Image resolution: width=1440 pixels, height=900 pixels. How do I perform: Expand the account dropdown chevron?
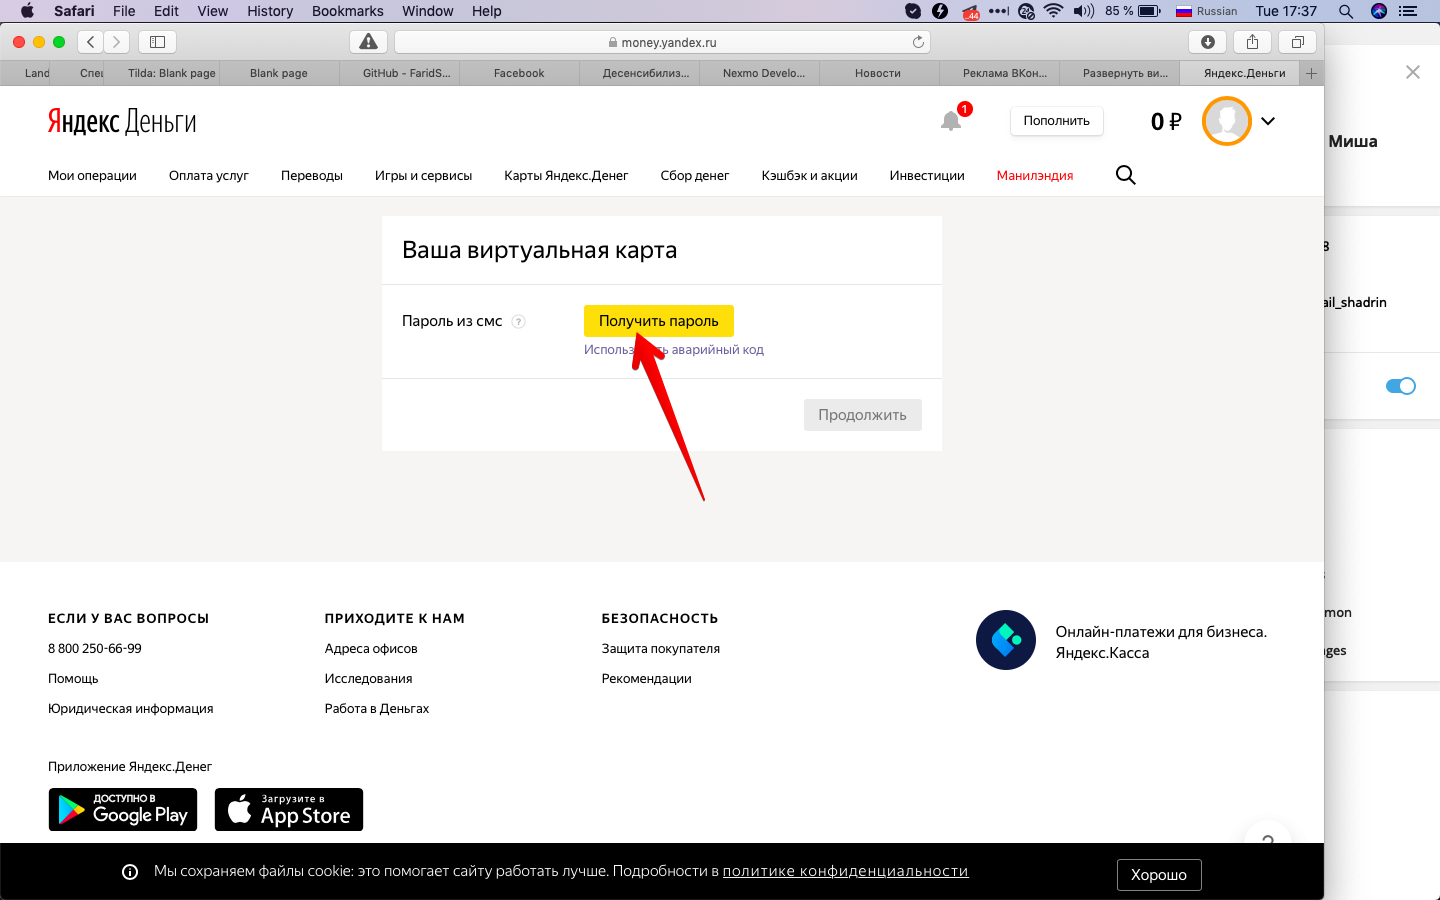[x=1268, y=121]
